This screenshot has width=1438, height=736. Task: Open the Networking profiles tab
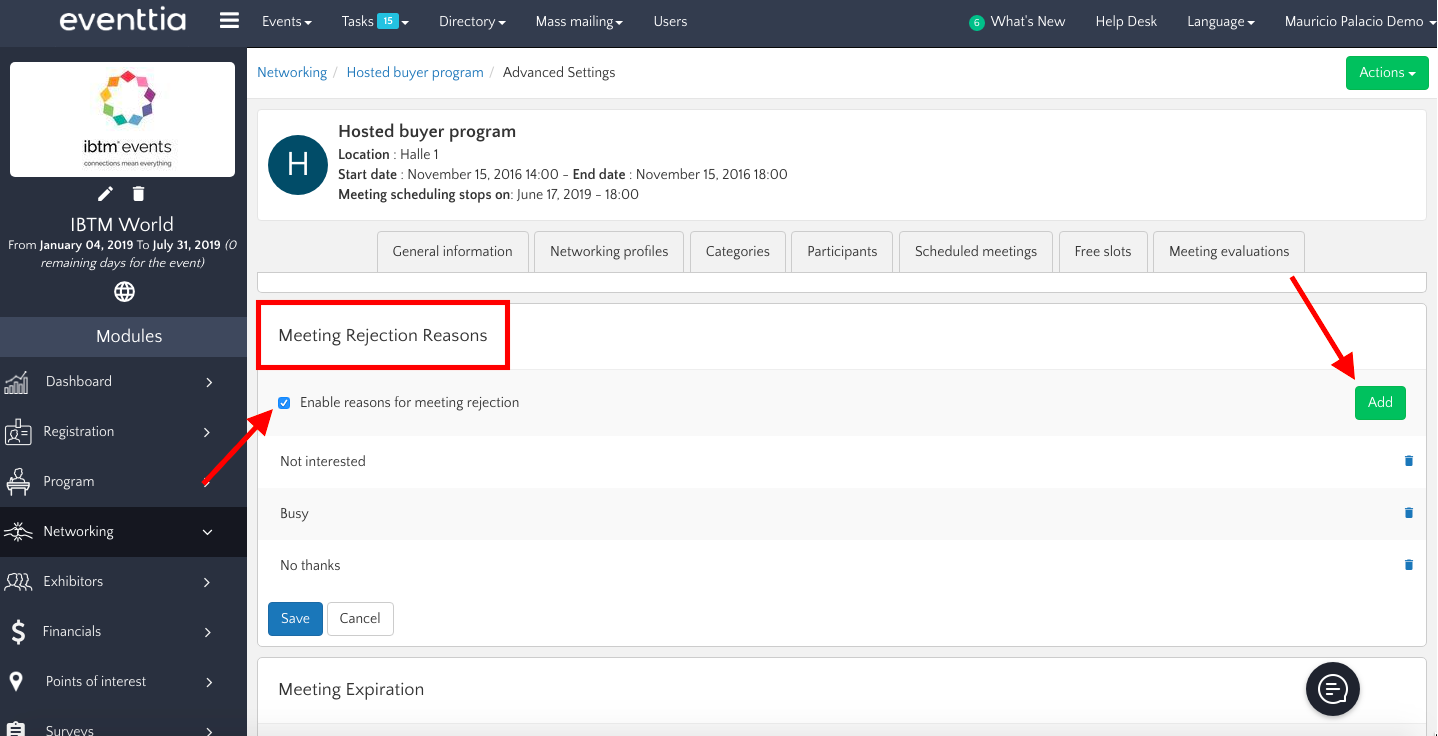pos(609,252)
